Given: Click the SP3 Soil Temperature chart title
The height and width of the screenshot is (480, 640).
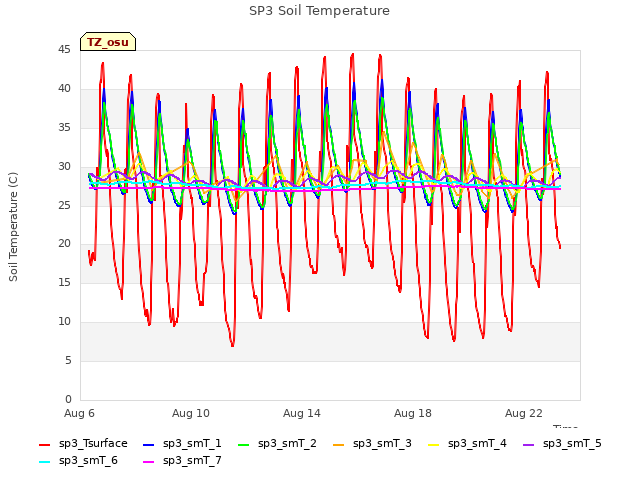Looking at the screenshot, I should [x=319, y=11].
